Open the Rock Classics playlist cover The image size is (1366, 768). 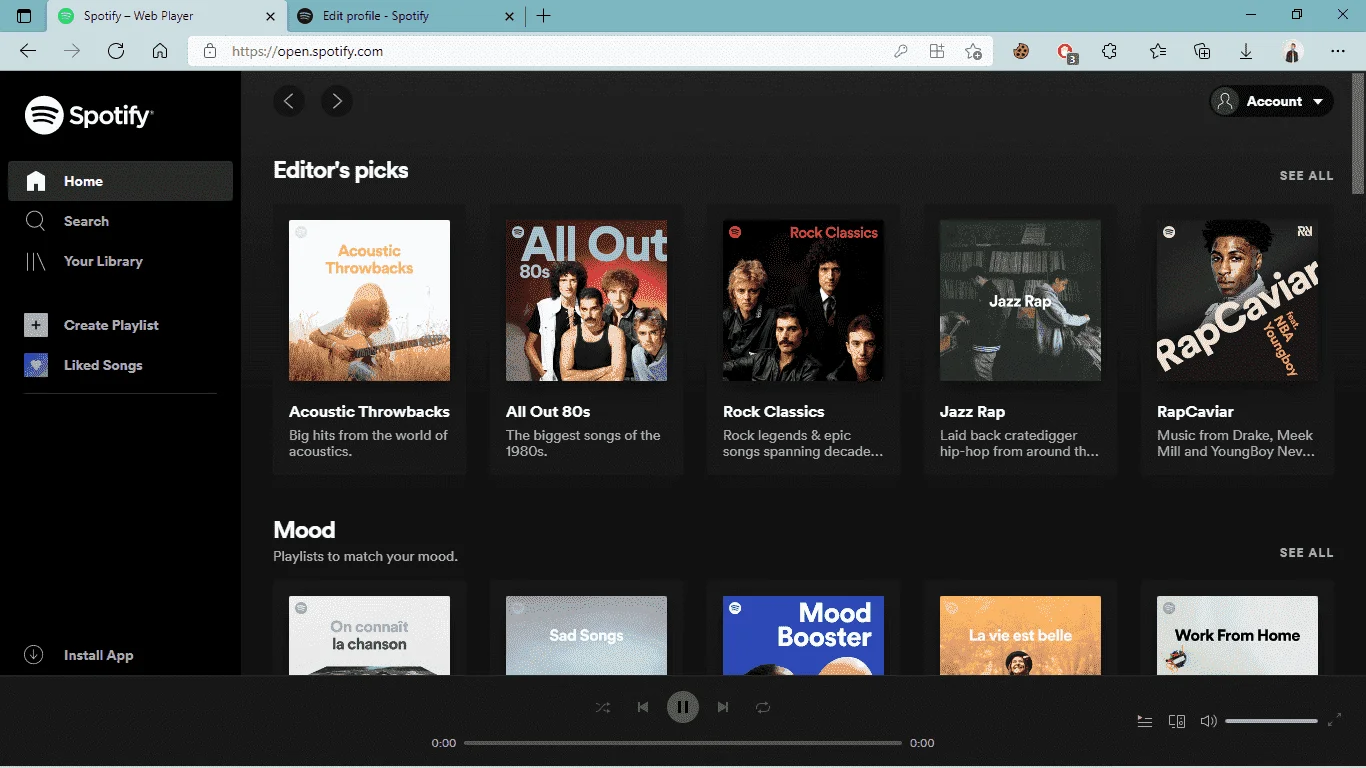[x=803, y=300]
